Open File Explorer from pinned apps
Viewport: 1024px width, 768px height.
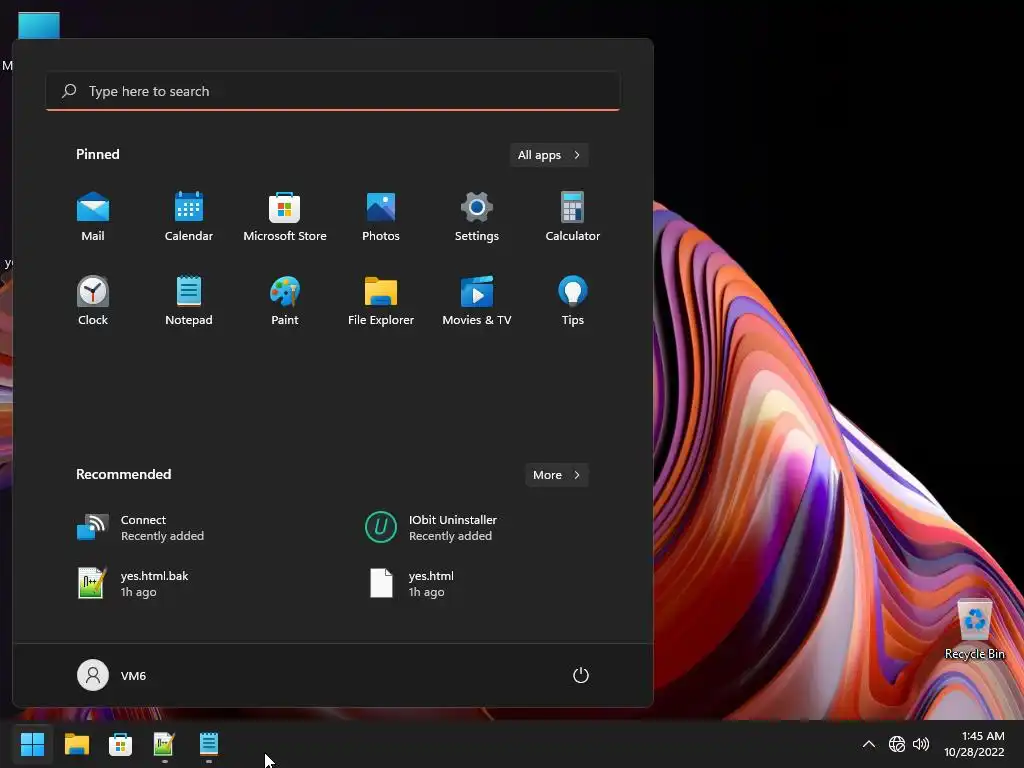[x=381, y=301]
